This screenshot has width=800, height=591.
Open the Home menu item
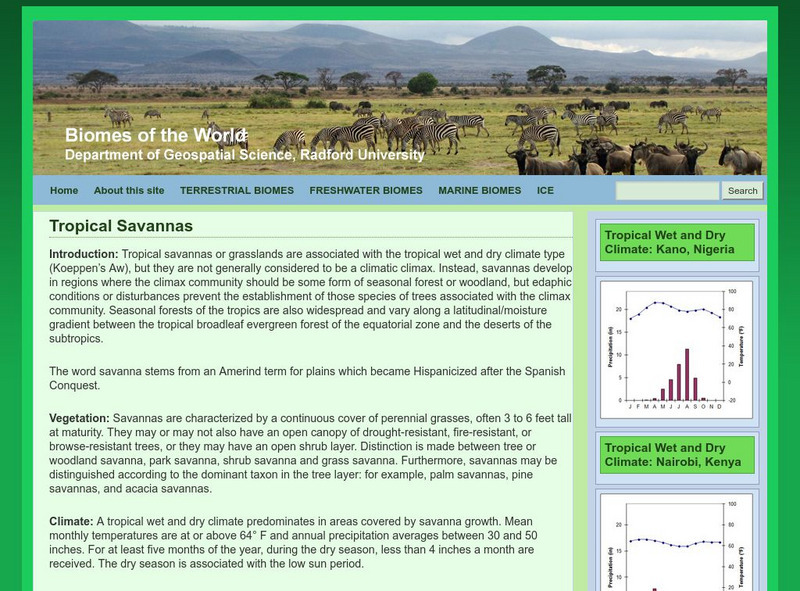64,190
